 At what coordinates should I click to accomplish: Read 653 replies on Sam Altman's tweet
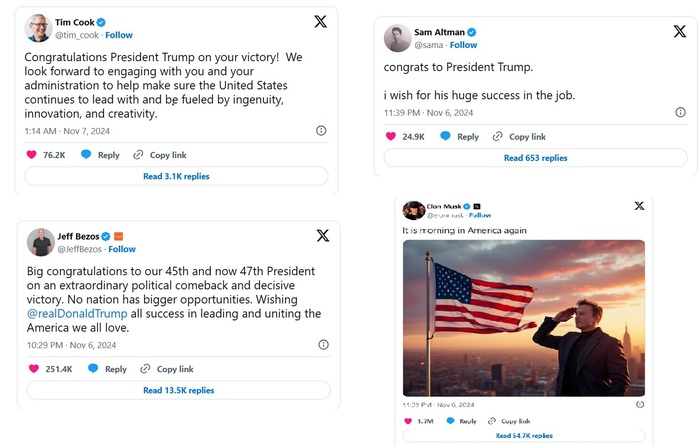click(536, 158)
